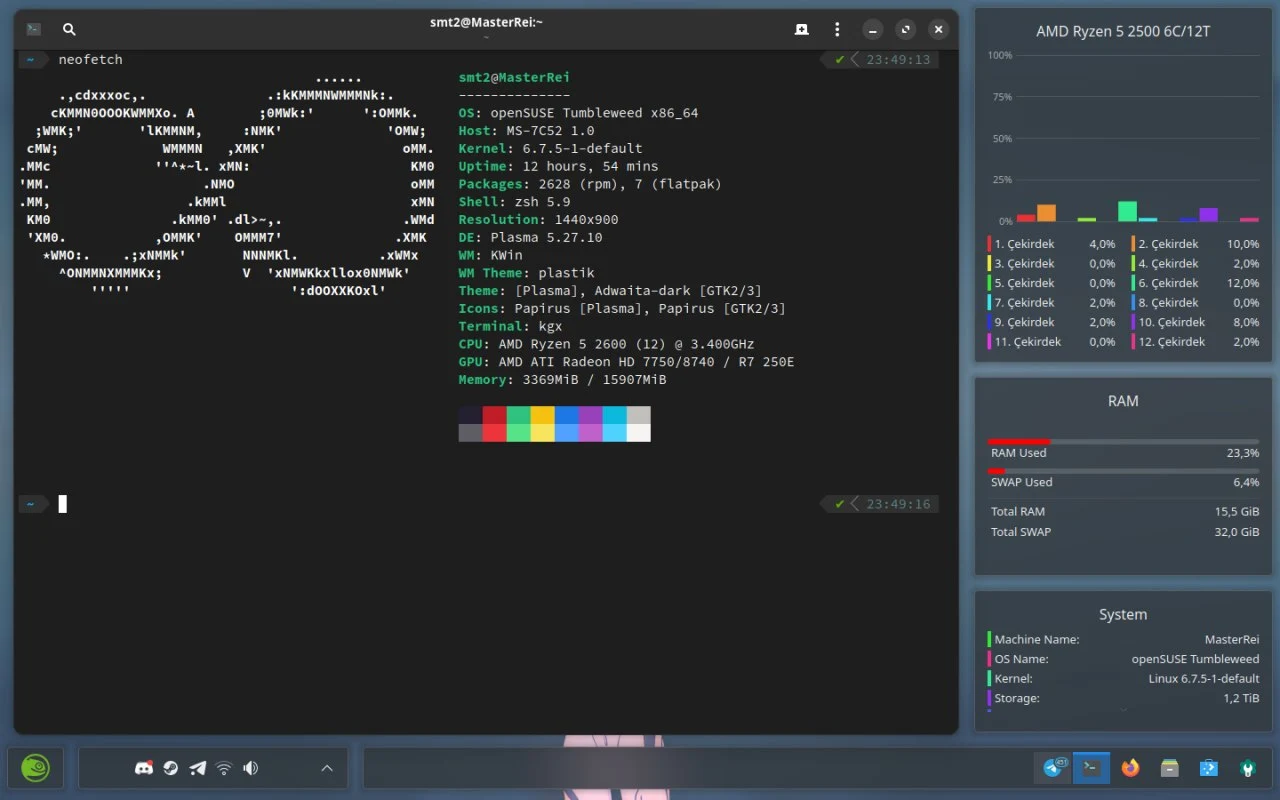The image size is (1280, 800).
Task: Click the CPU line AMD Ryzen 5 2600
Action: tap(606, 344)
